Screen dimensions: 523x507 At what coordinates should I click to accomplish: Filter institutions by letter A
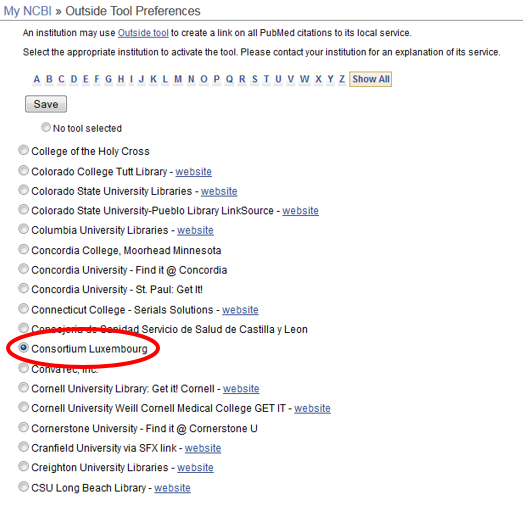point(37,79)
